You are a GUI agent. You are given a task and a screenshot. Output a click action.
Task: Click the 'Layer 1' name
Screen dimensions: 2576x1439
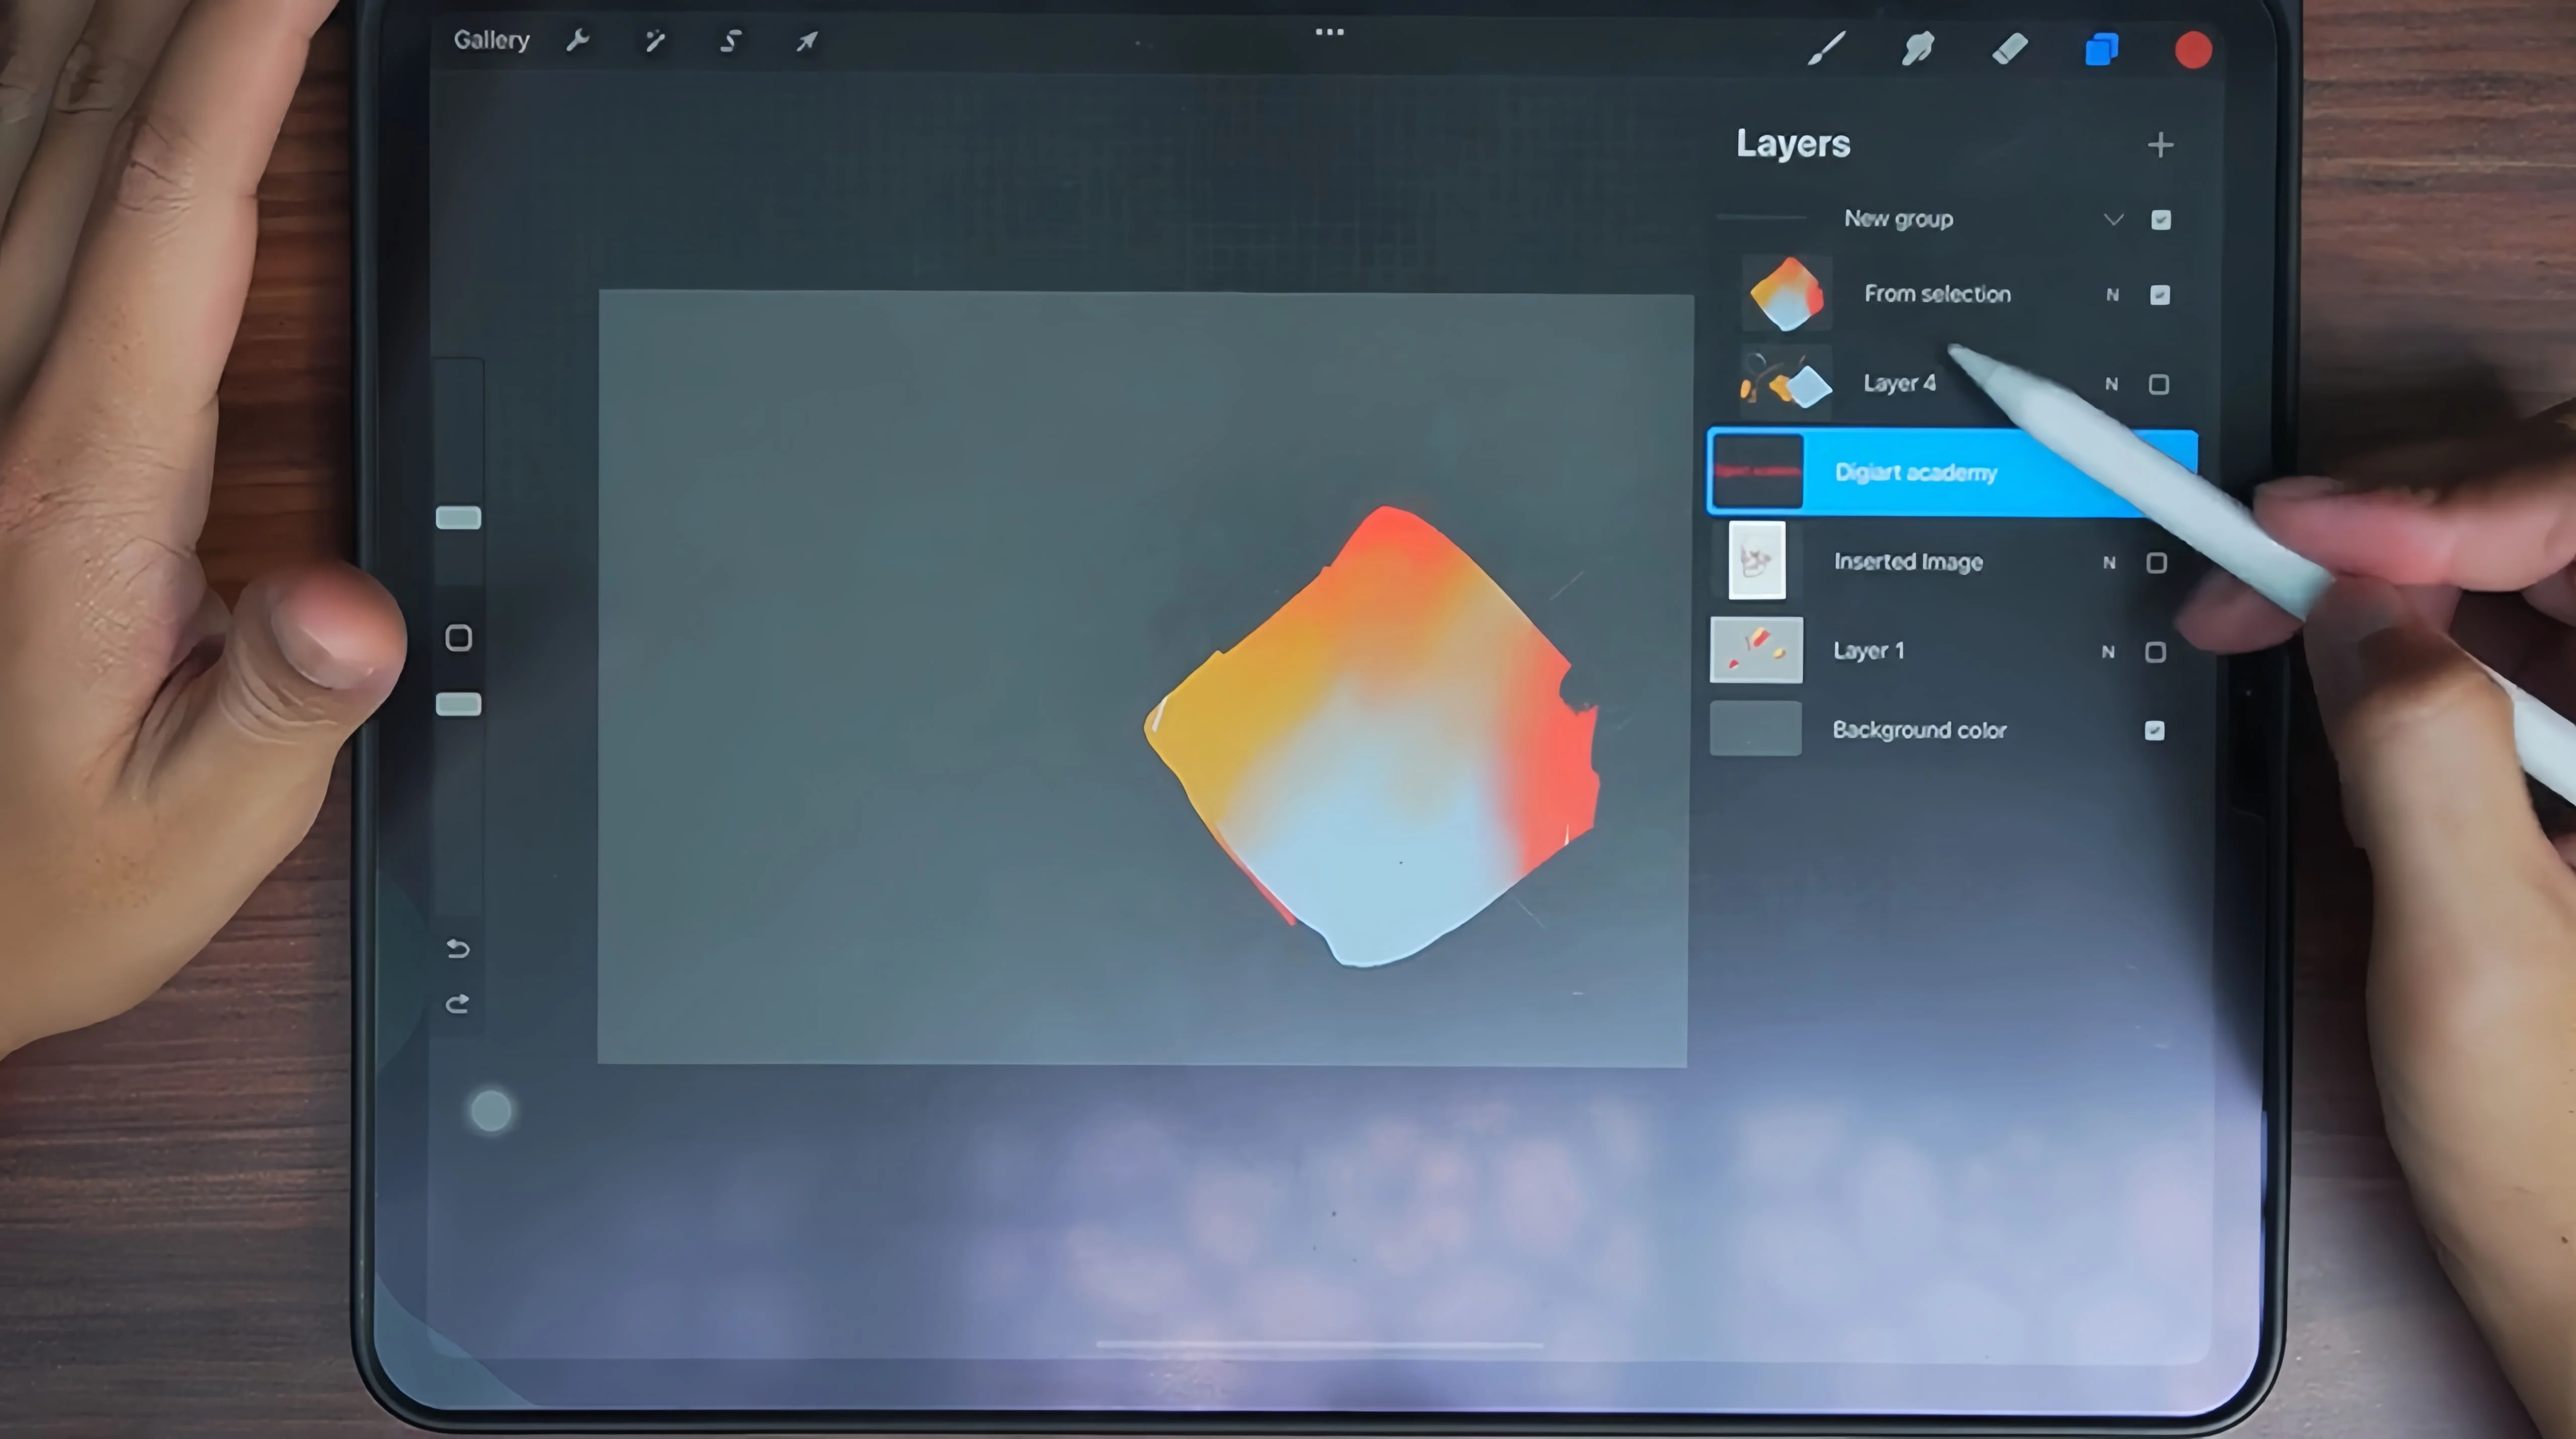(x=1868, y=651)
